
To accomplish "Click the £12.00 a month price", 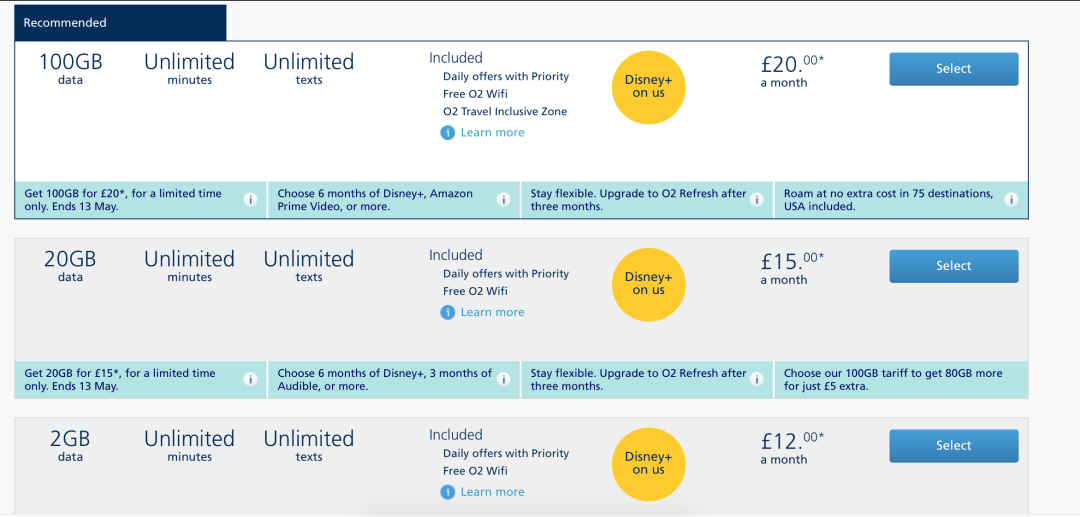I will (792, 447).
